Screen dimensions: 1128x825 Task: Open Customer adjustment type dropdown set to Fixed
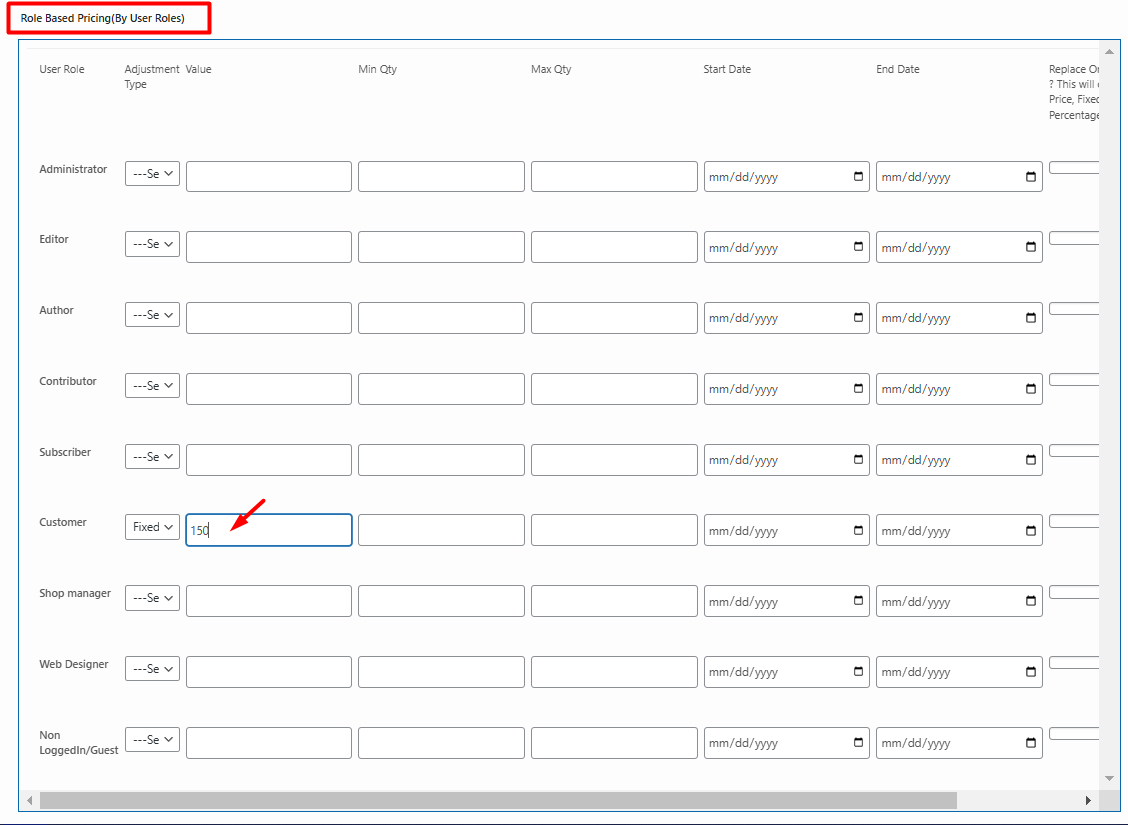152,527
